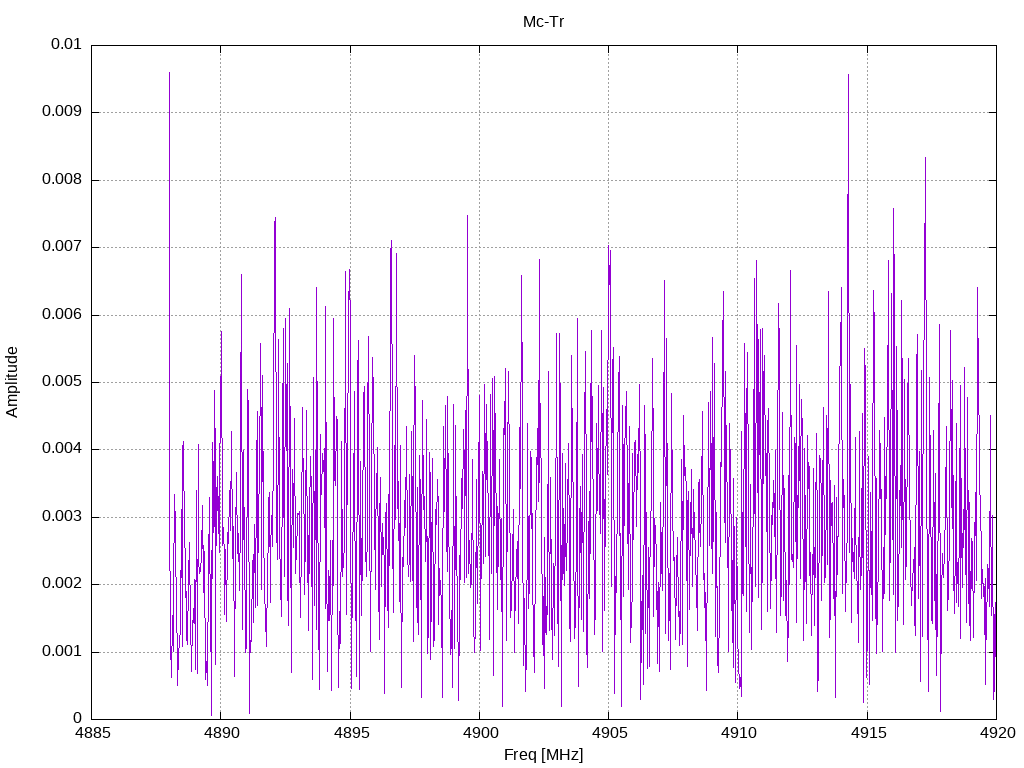
Task: Click the x-axis tick label 4895
Action: pos(351,733)
